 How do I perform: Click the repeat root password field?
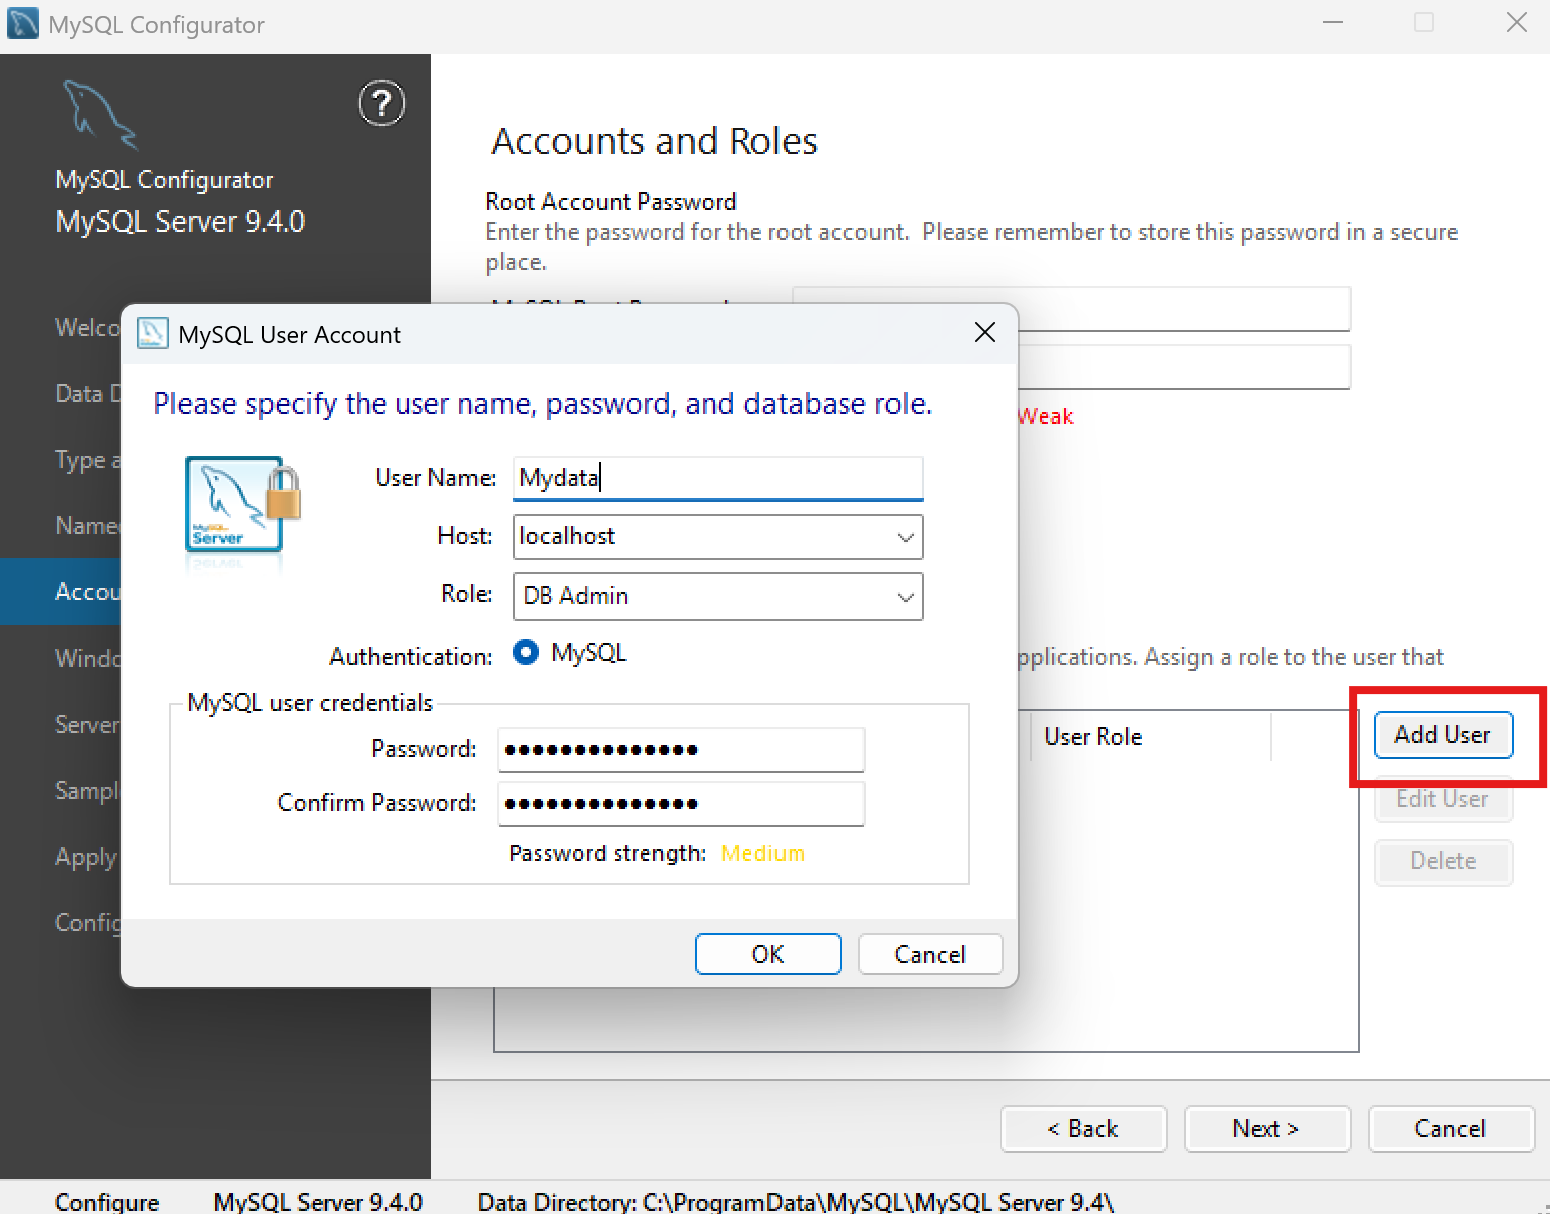tap(1184, 367)
